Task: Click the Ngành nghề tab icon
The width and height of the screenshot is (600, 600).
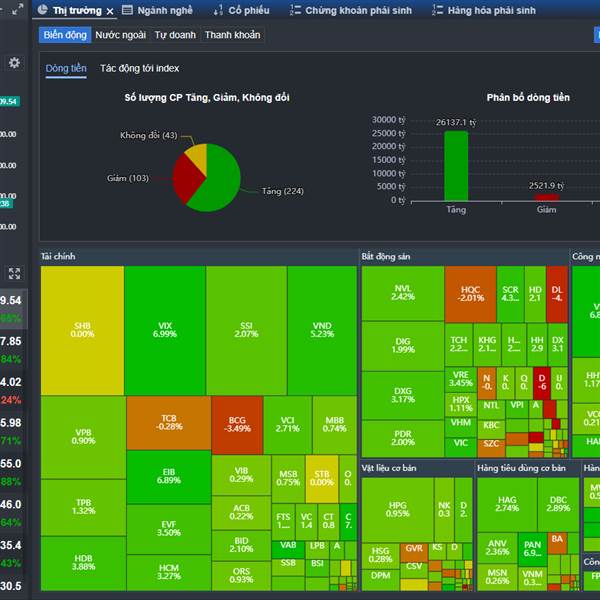Action: tap(127, 10)
